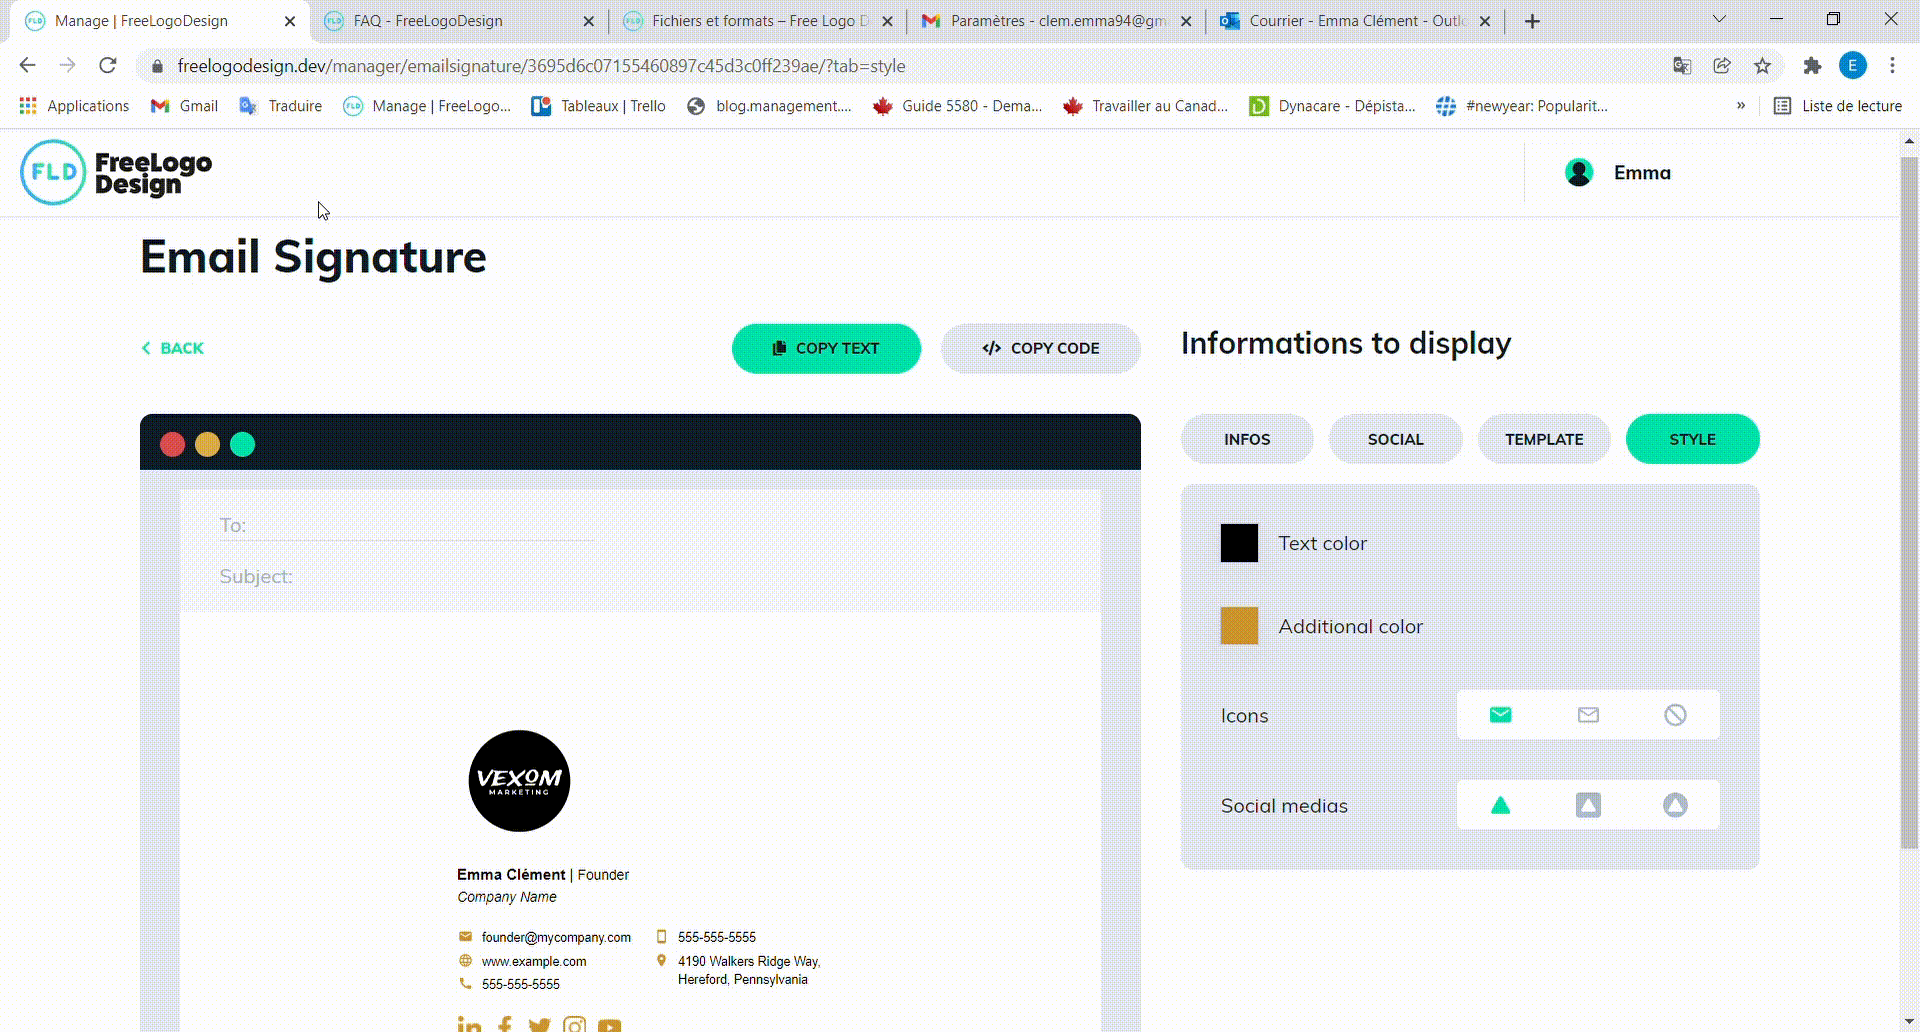Switch to the SOCIAL tab
The height and width of the screenshot is (1032, 1920).
click(1395, 439)
